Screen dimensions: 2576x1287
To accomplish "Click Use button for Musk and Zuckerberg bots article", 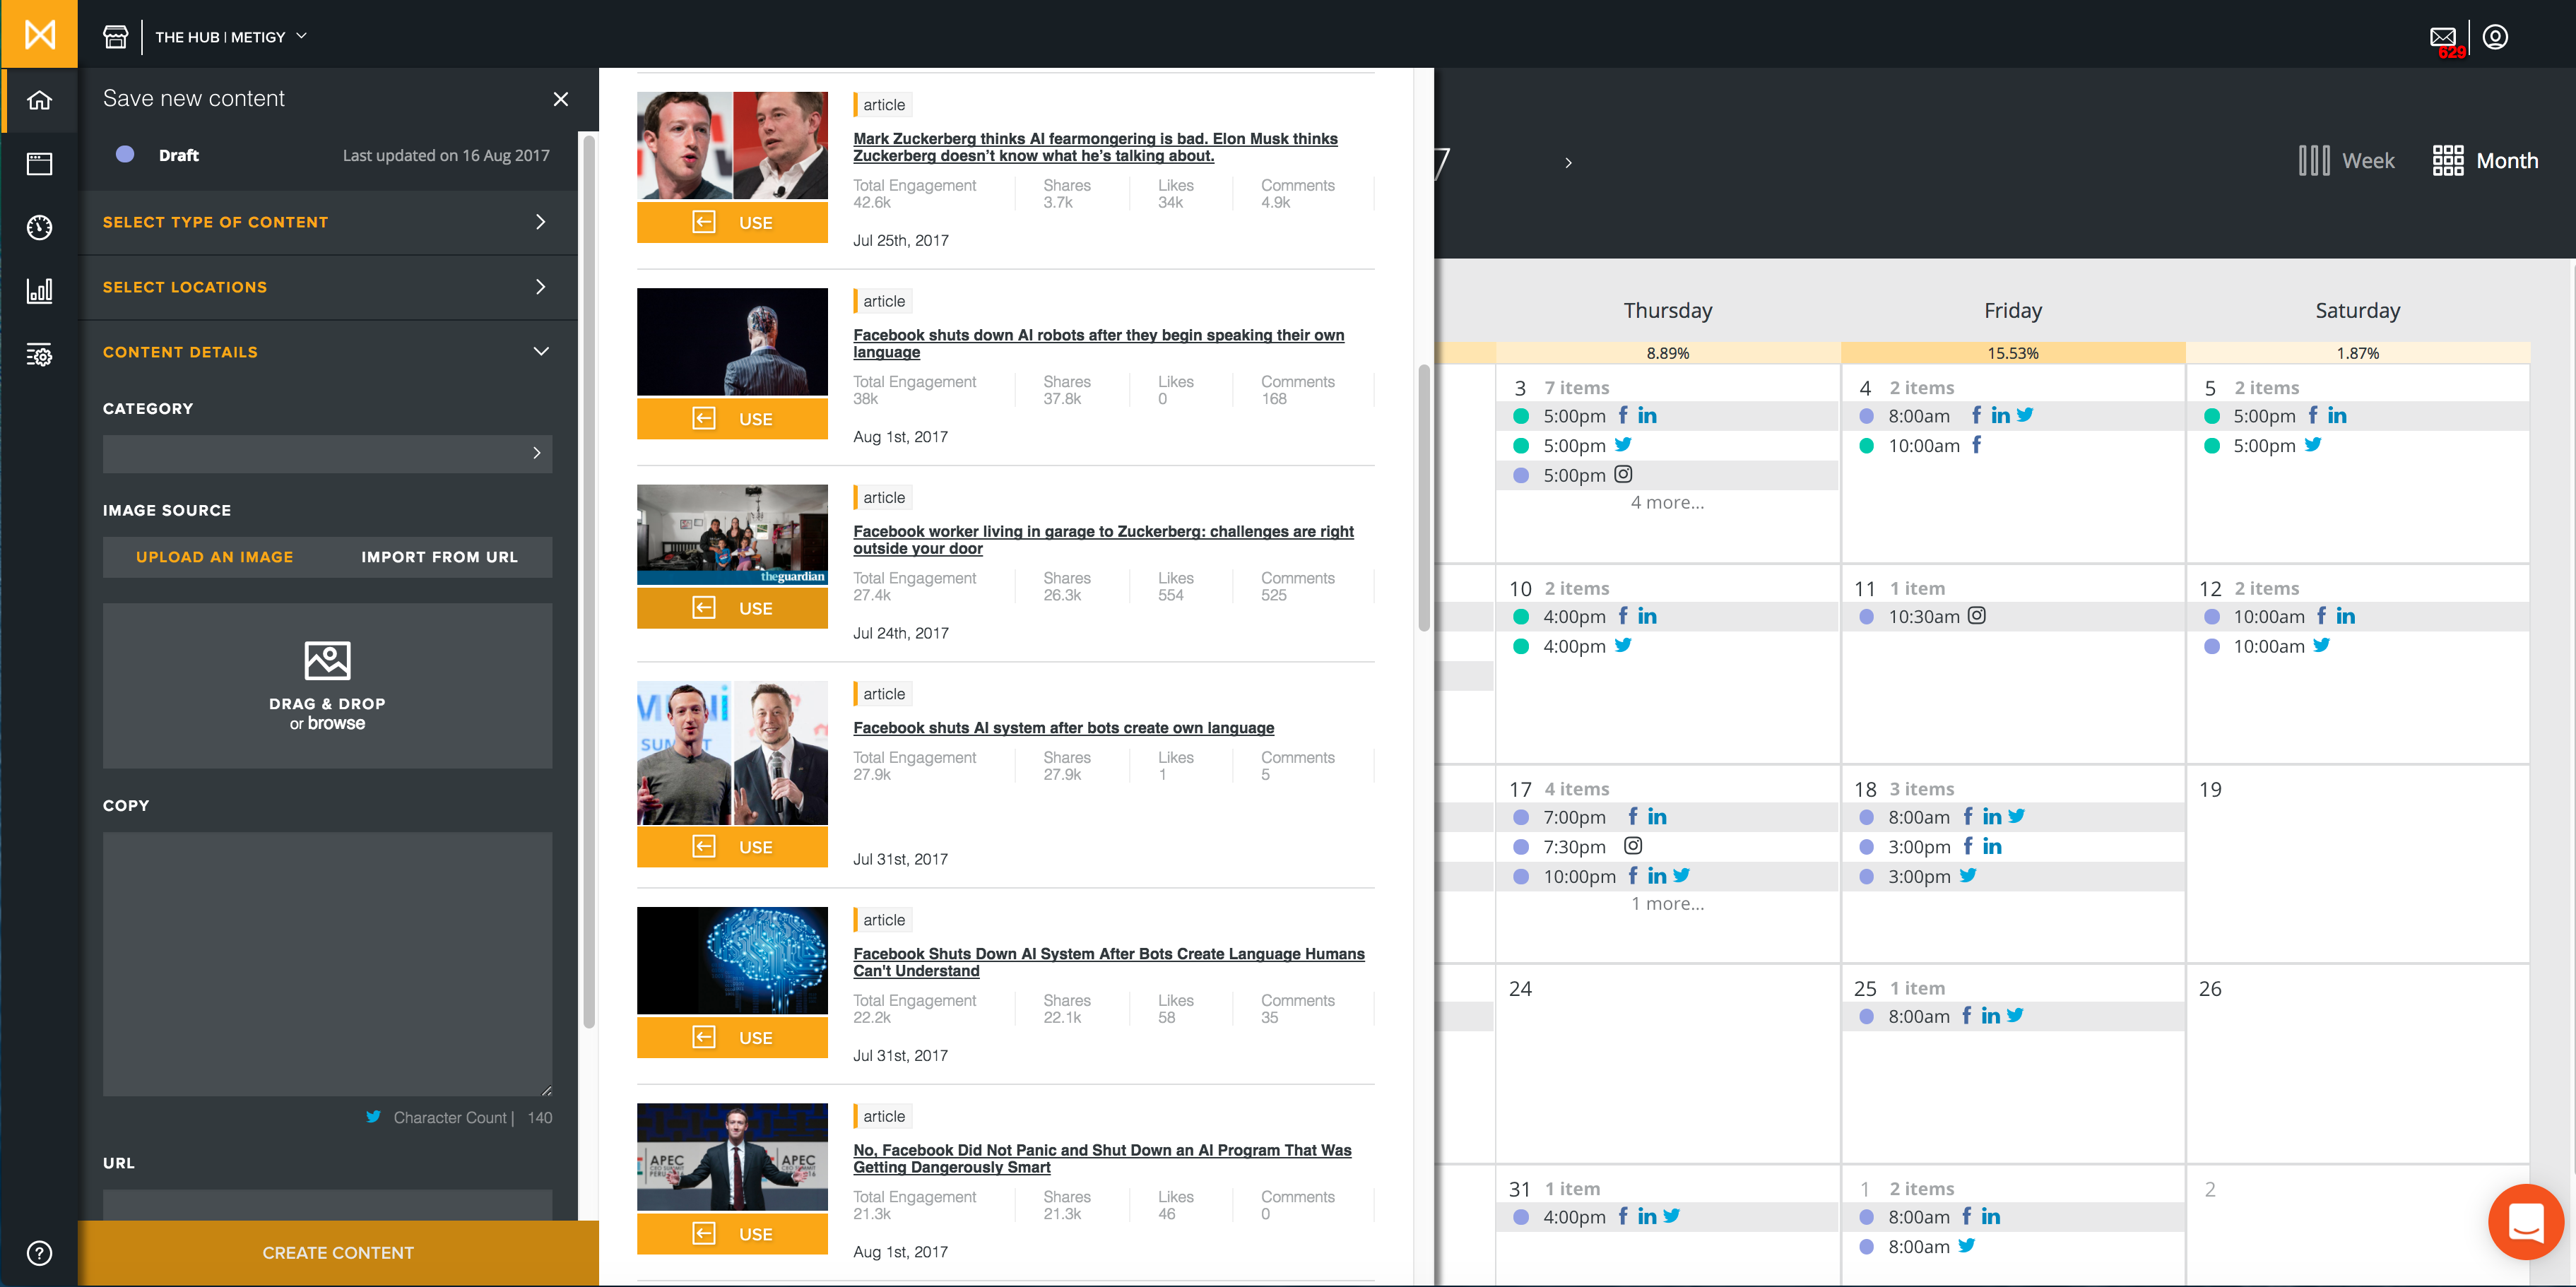I will pos(732,846).
